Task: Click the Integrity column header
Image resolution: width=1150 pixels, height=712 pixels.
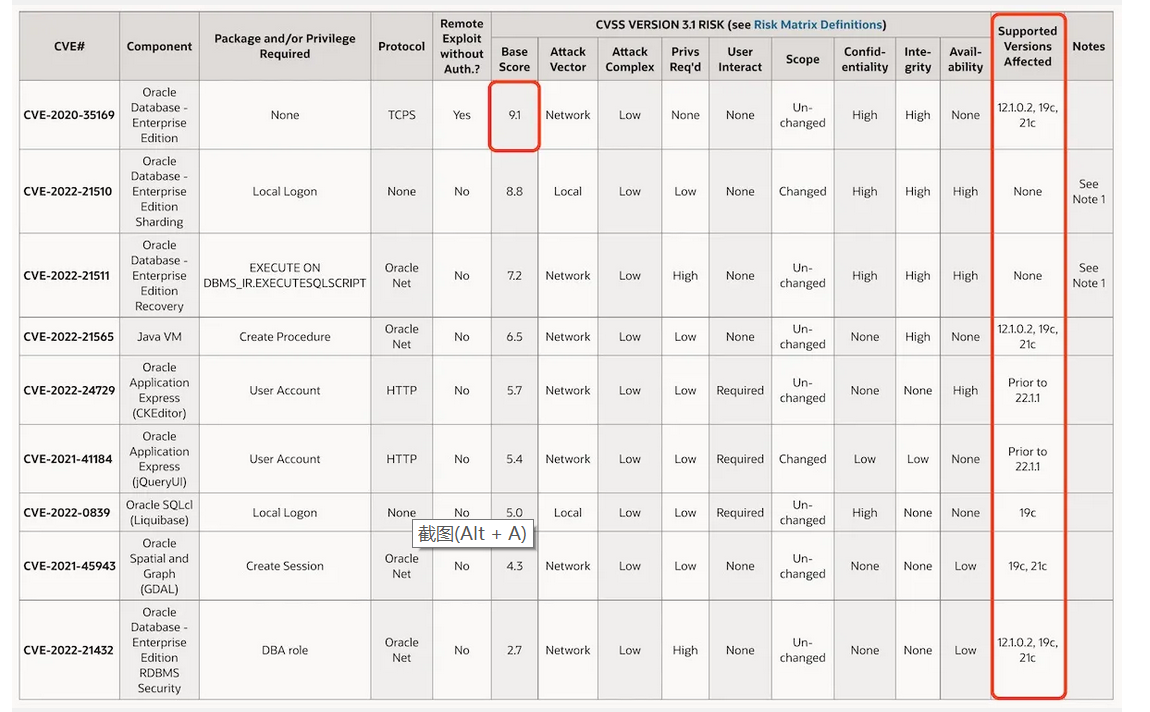Action: [x=918, y=59]
